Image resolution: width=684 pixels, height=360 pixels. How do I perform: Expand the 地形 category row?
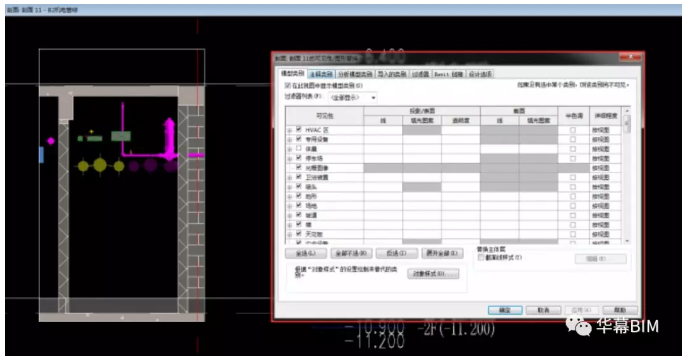(290, 196)
